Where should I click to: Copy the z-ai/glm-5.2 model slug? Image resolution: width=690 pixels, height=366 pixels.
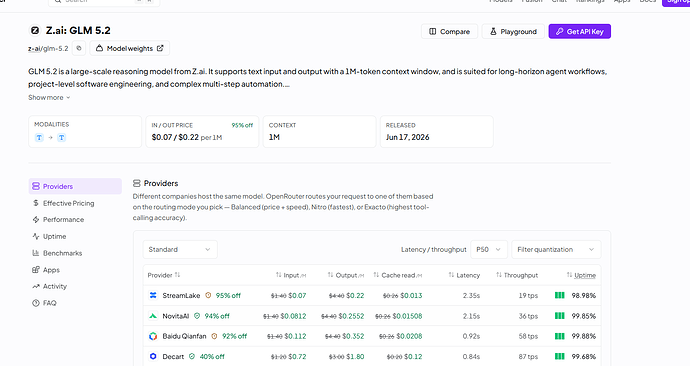[79, 48]
